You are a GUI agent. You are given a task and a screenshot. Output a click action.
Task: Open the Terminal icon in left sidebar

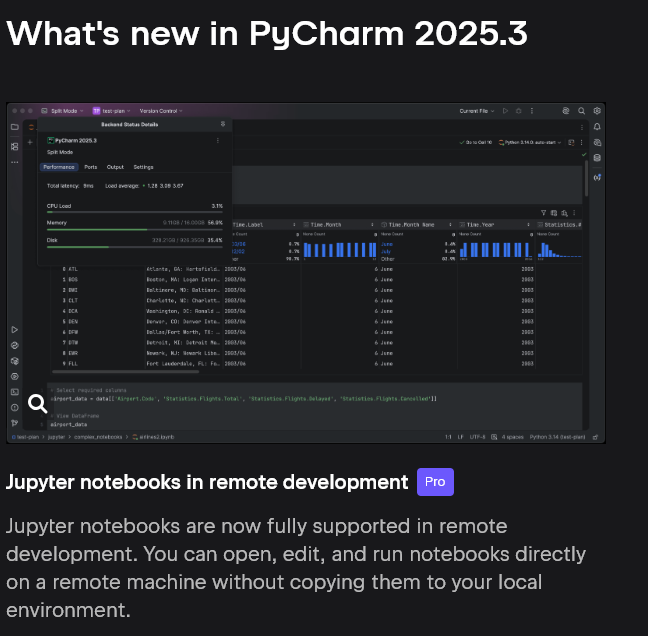tap(15, 392)
